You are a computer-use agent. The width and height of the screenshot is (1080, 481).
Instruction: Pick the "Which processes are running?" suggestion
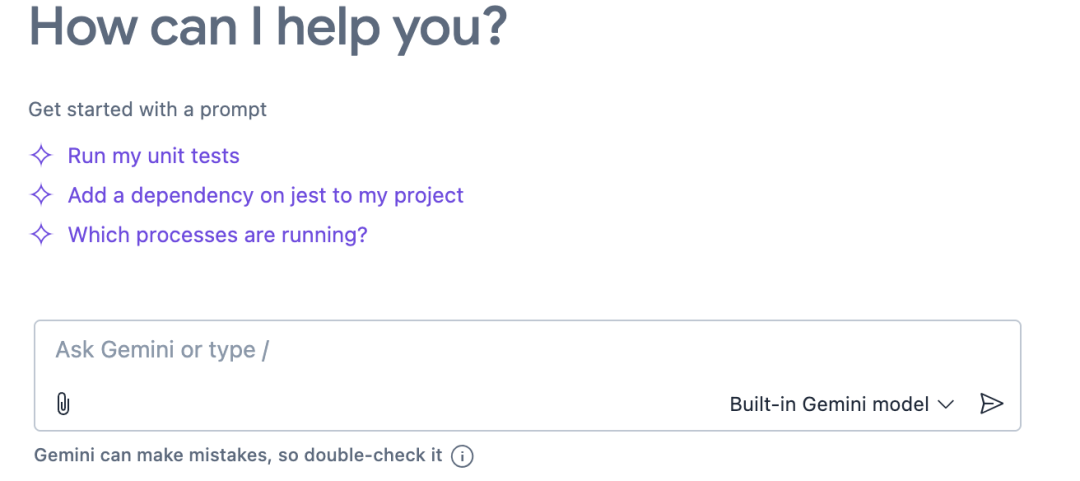(x=217, y=235)
